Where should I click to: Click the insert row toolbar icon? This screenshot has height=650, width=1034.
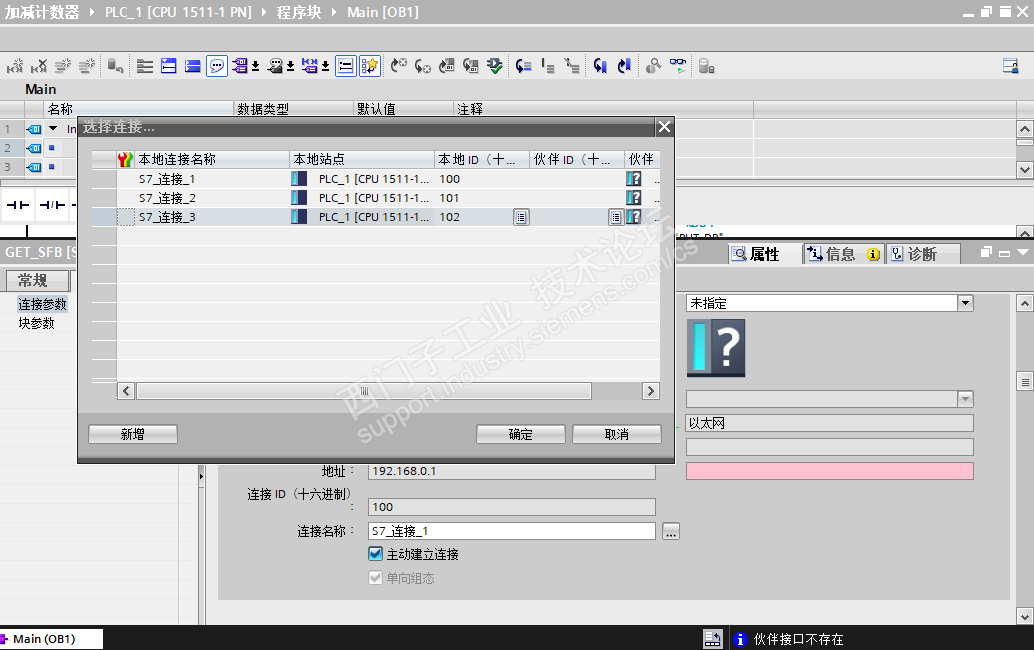coord(63,66)
